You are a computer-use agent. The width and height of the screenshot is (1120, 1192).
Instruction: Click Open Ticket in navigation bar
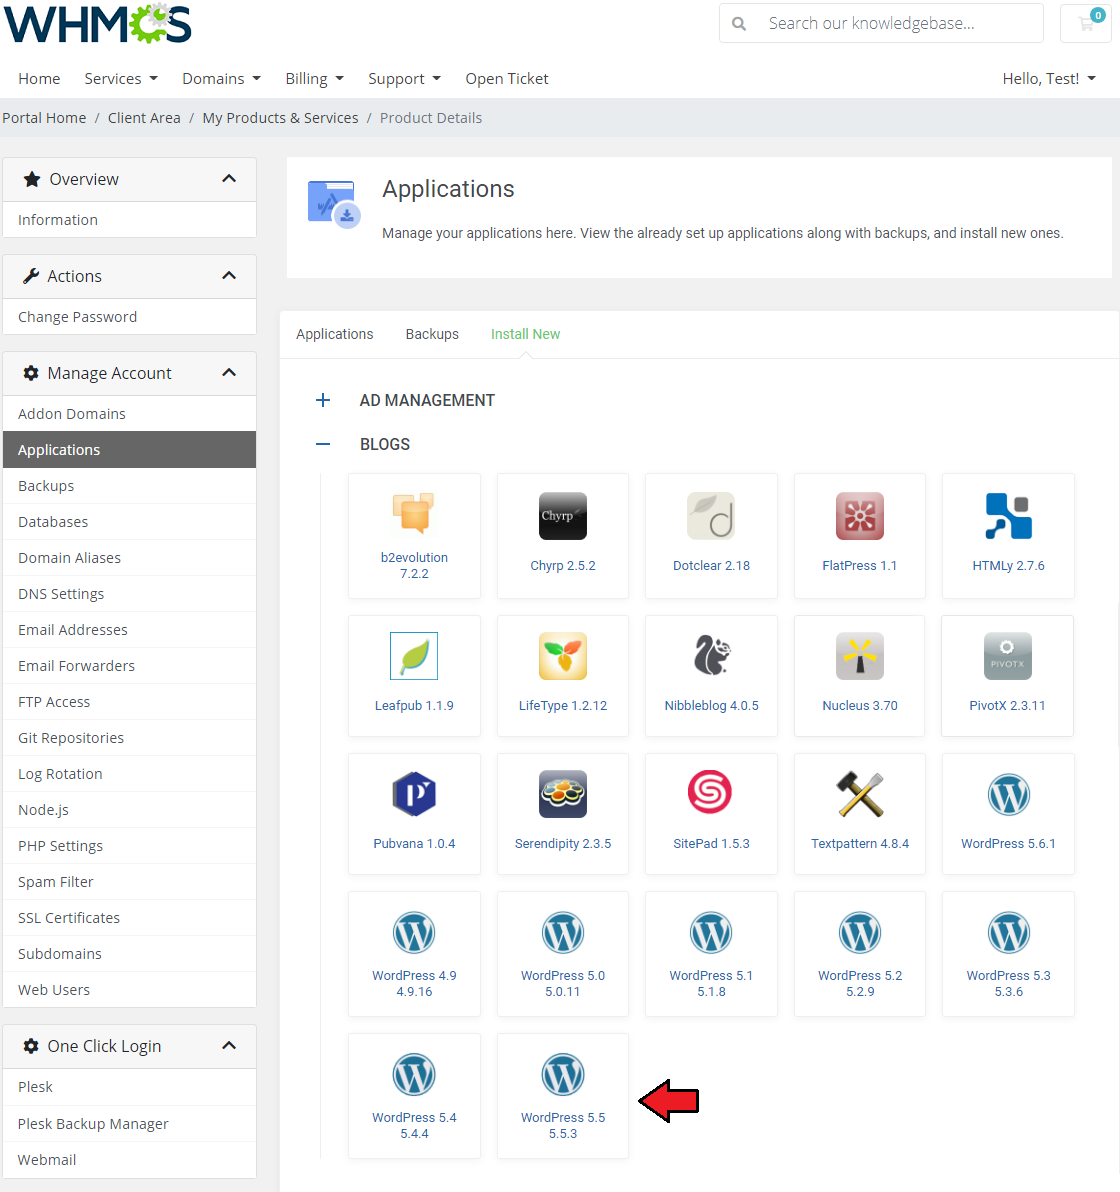click(x=506, y=79)
